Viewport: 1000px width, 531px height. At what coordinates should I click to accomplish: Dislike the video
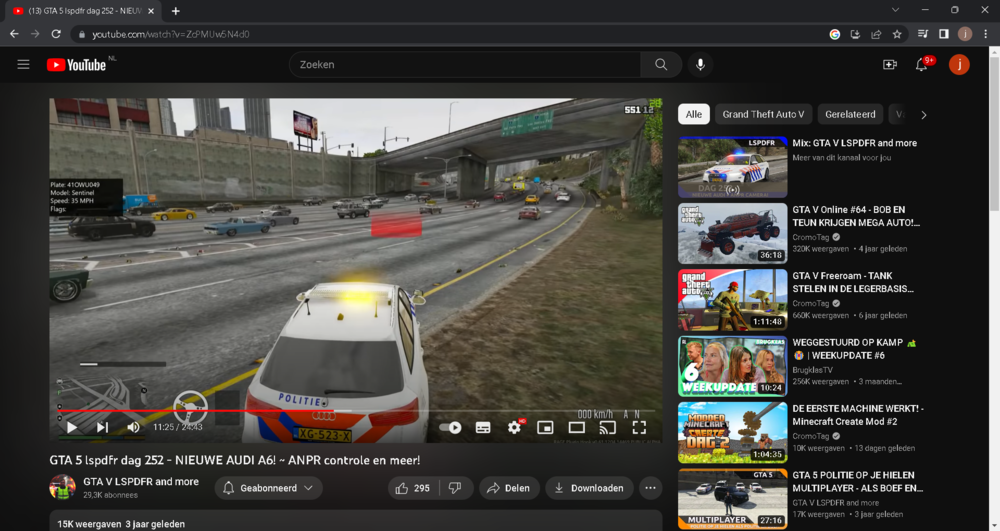point(455,488)
